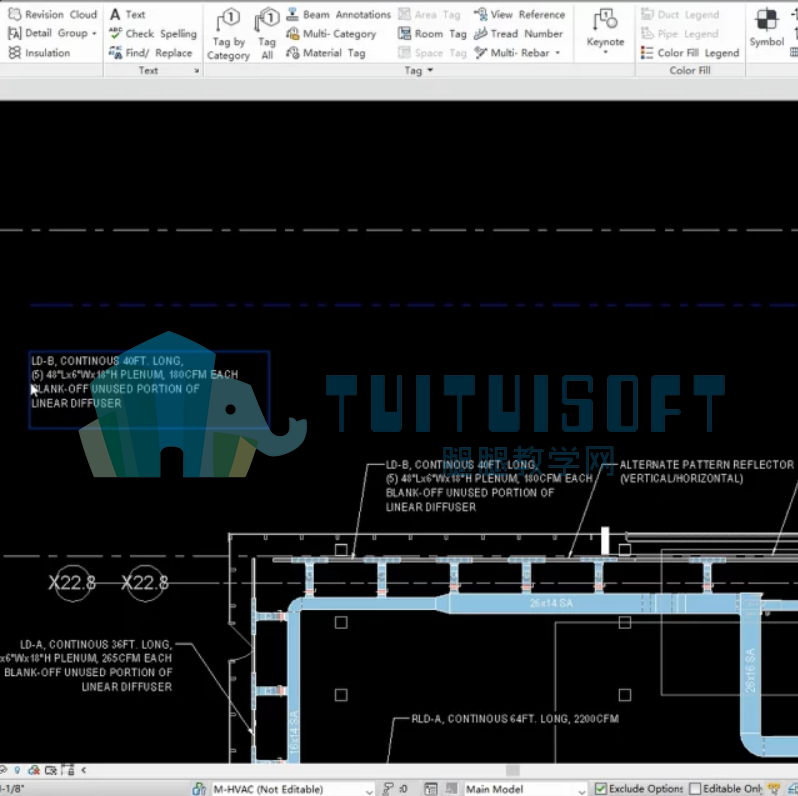Screen dimensions: 798x796
Task: Click the greyed Space Tag tool
Action: pos(432,53)
